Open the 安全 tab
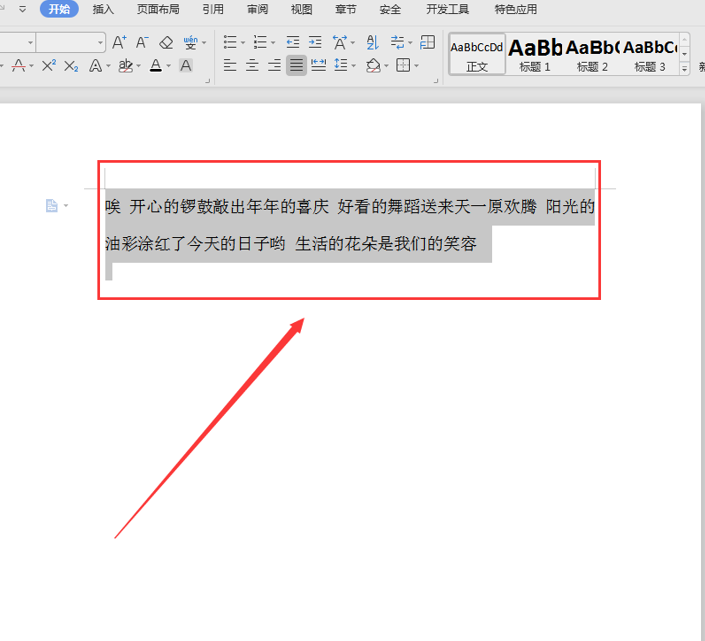 click(x=390, y=9)
